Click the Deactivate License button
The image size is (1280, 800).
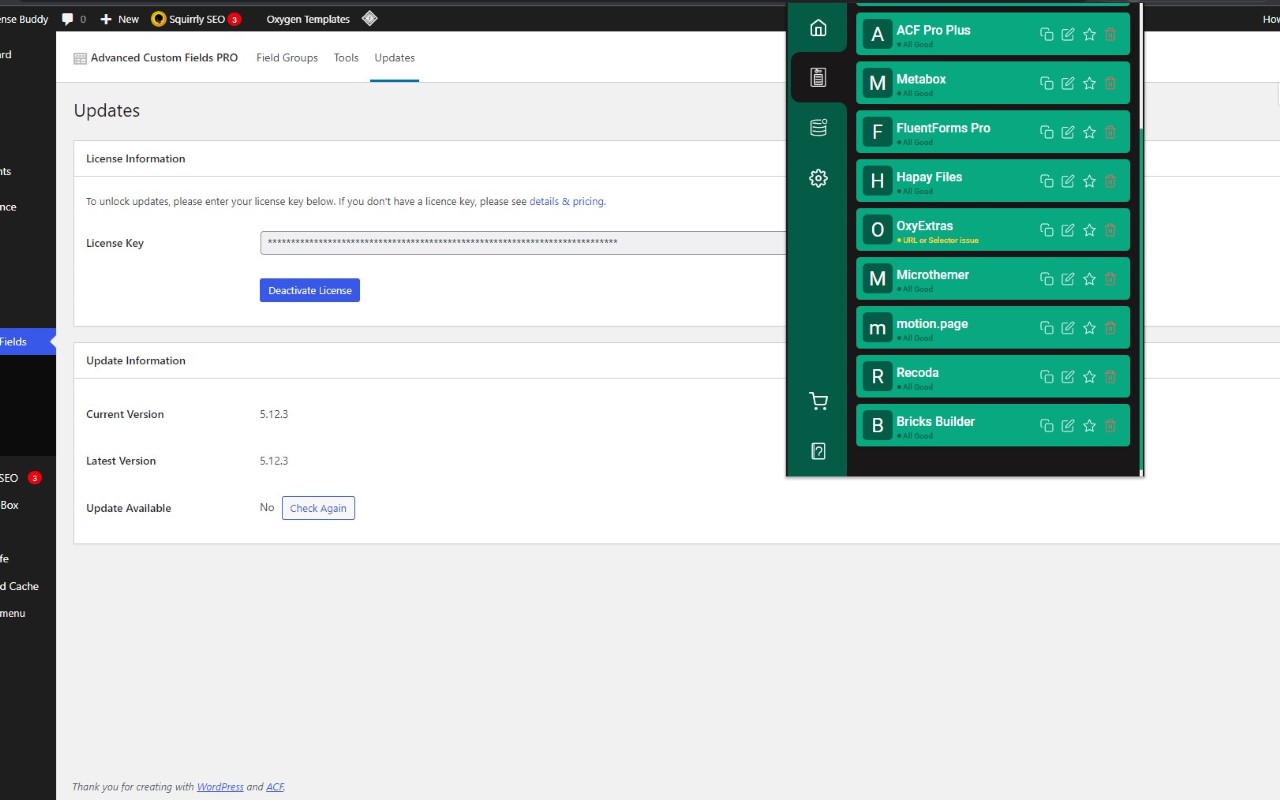pyautogui.click(x=310, y=290)
